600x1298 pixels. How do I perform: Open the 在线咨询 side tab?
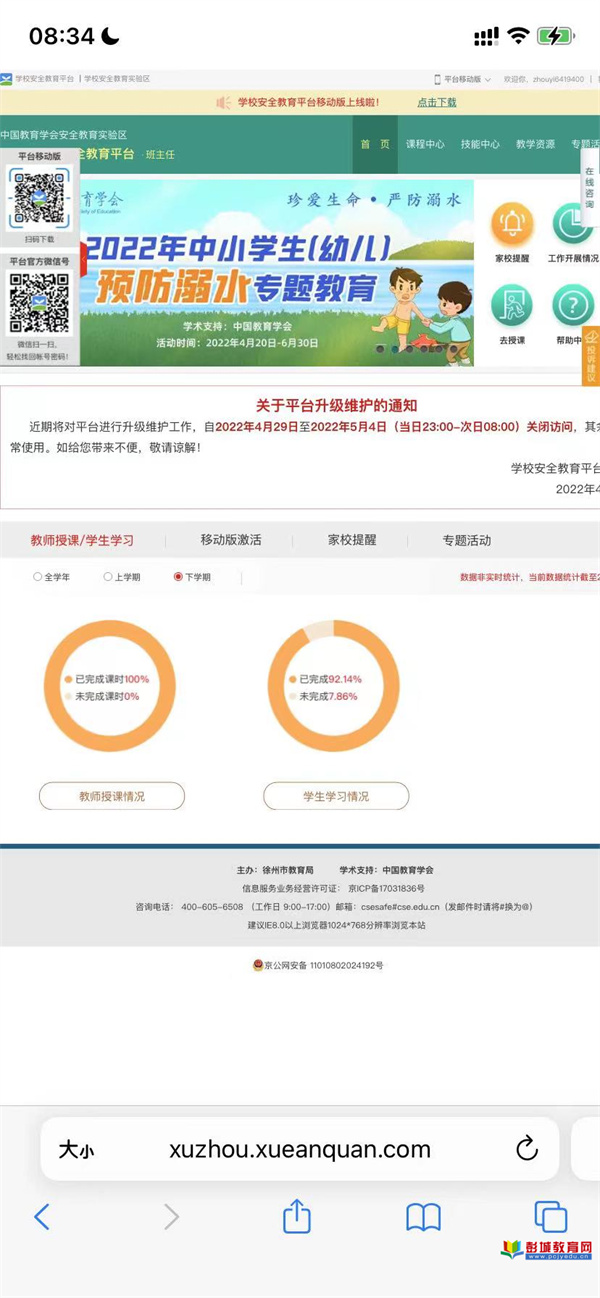590,189
